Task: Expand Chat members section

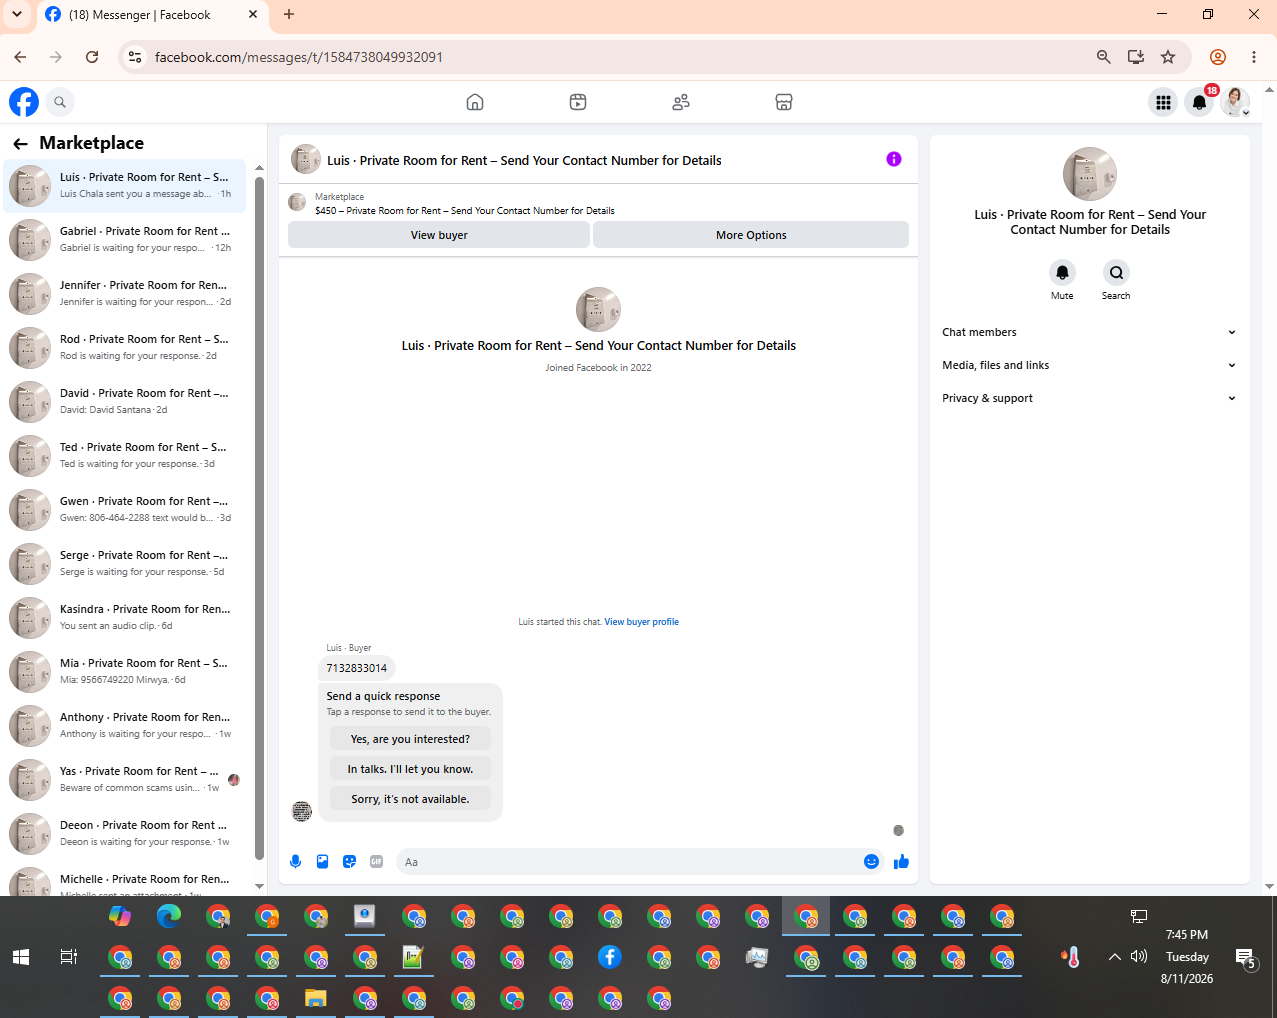Action: tap(1089, 332)
